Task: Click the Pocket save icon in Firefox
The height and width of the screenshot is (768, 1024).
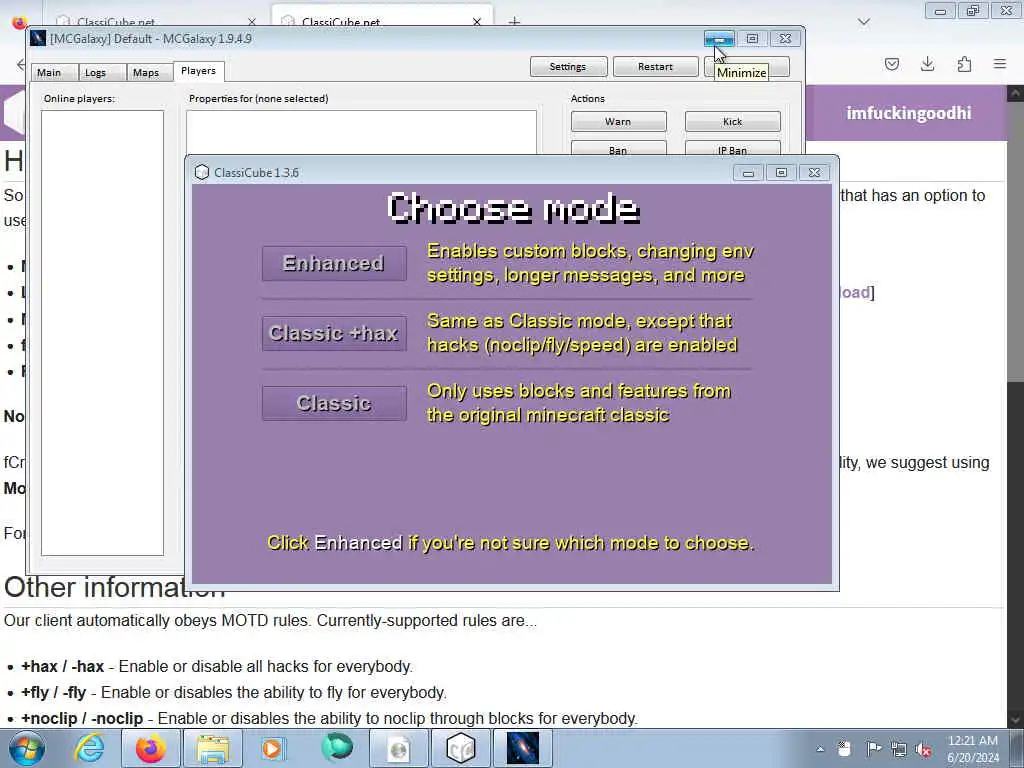Action: [x=892, y=64]
